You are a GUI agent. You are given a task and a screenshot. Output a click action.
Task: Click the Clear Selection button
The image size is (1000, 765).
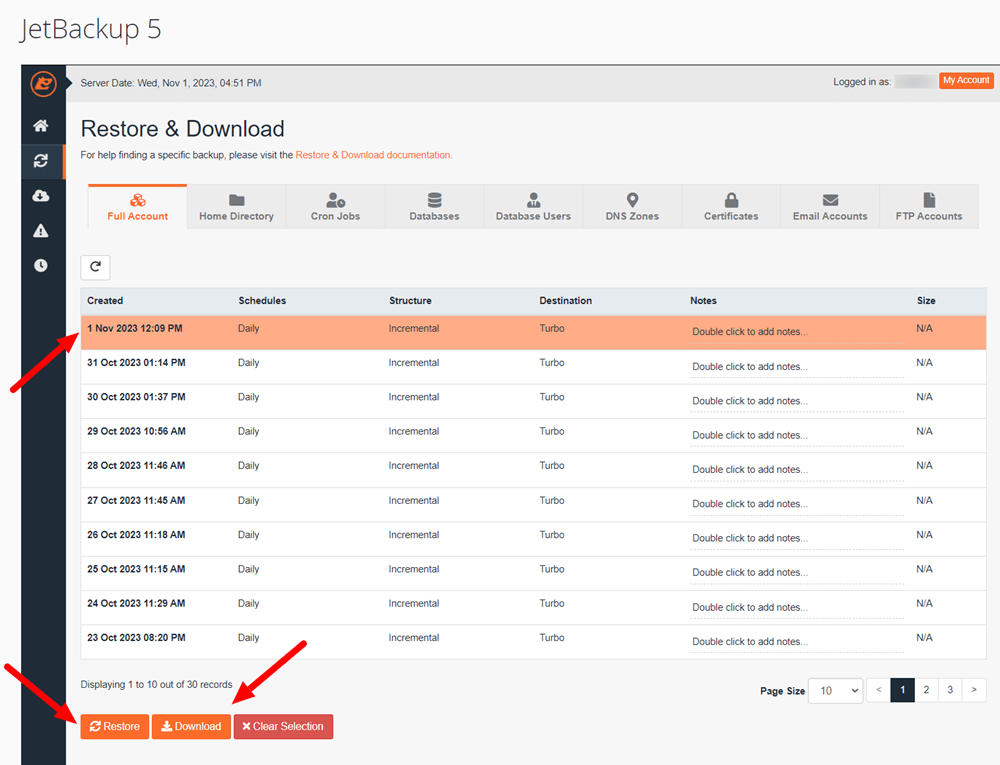point(283,727)
